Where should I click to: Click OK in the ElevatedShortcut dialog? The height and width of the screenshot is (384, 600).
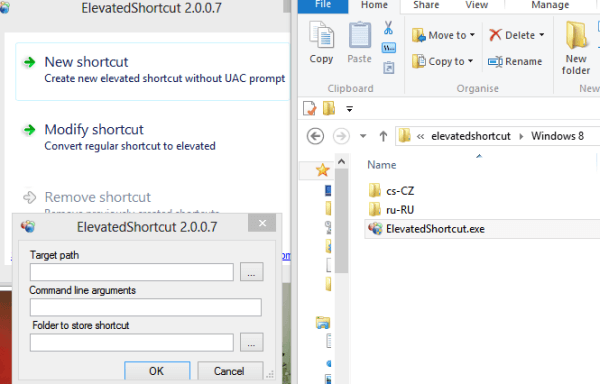(x=157, y=371)
